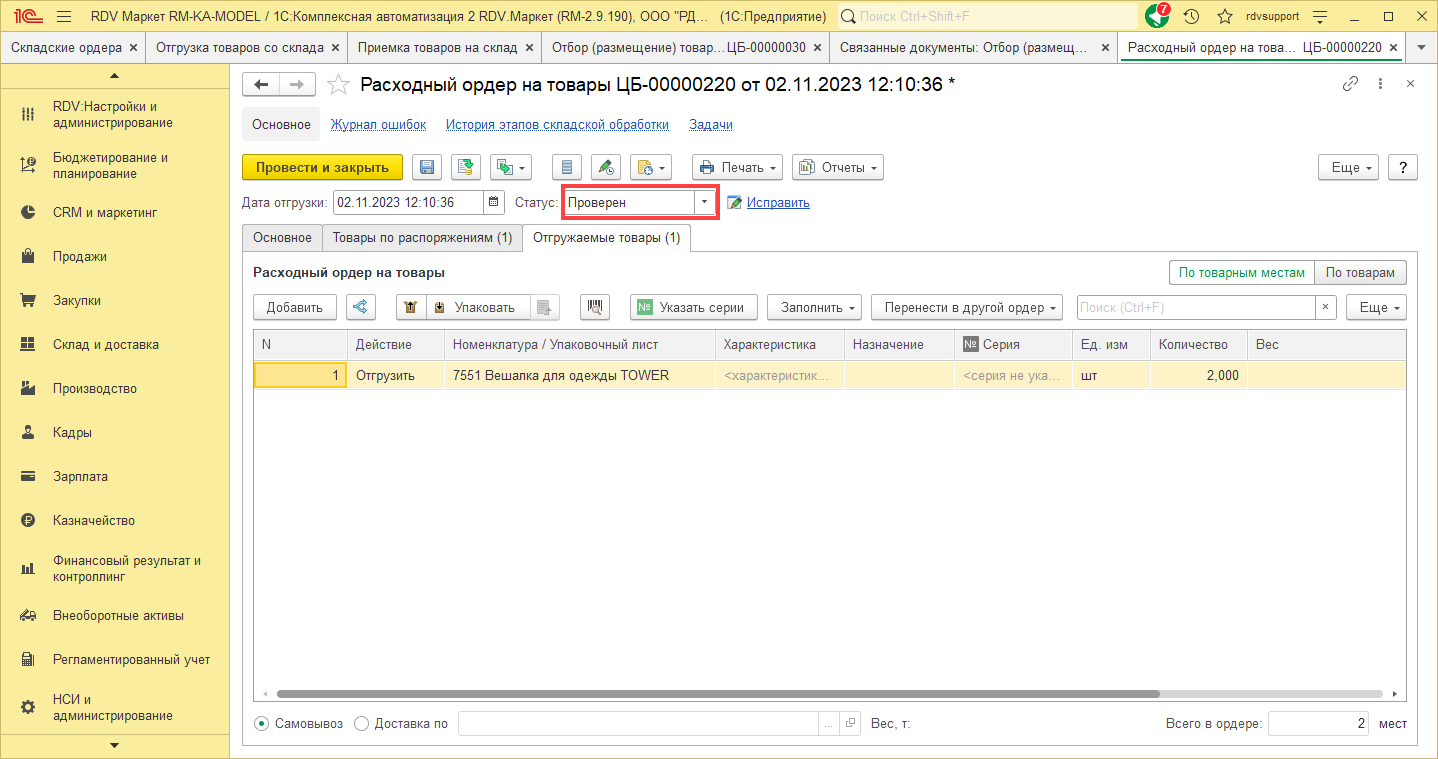This screenshot has height=759, width=1438.
Task: Expand the Статус dropdown arrow
Action: pyautogui.click(x=704, y=202)
